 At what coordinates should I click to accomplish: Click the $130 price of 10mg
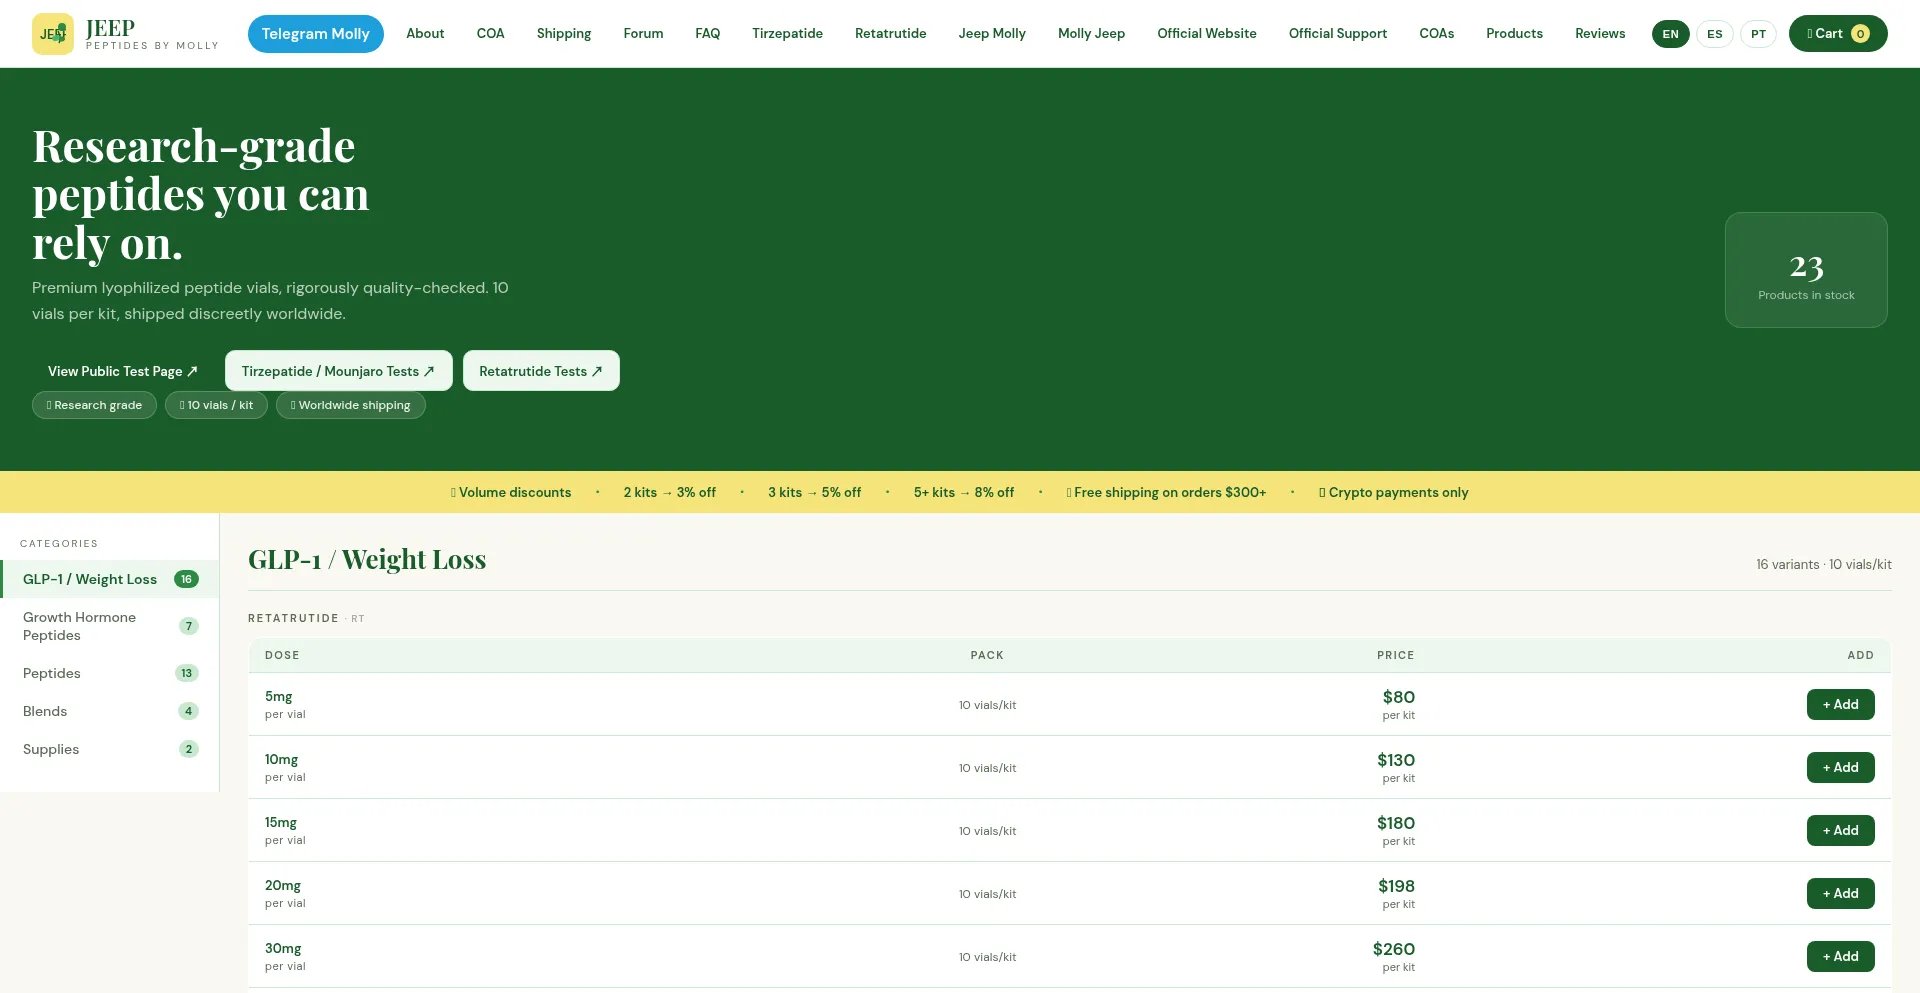[x=1396, y=760]
